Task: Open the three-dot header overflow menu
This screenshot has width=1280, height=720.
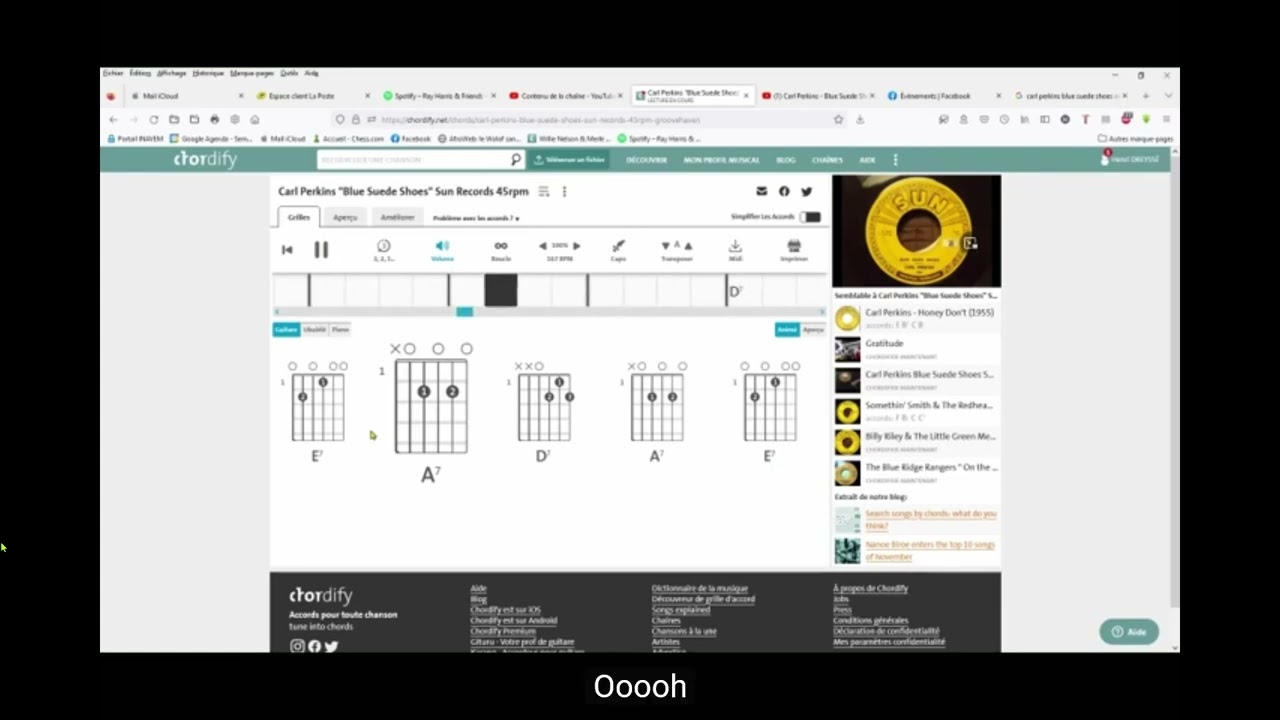Action: click(x=895, y=160)
